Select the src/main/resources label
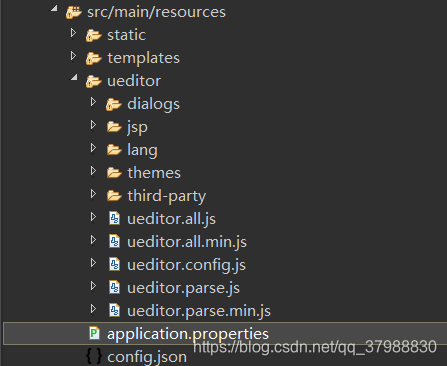The width and height of the screenshot is (447, 366). [x=156, y=12]
